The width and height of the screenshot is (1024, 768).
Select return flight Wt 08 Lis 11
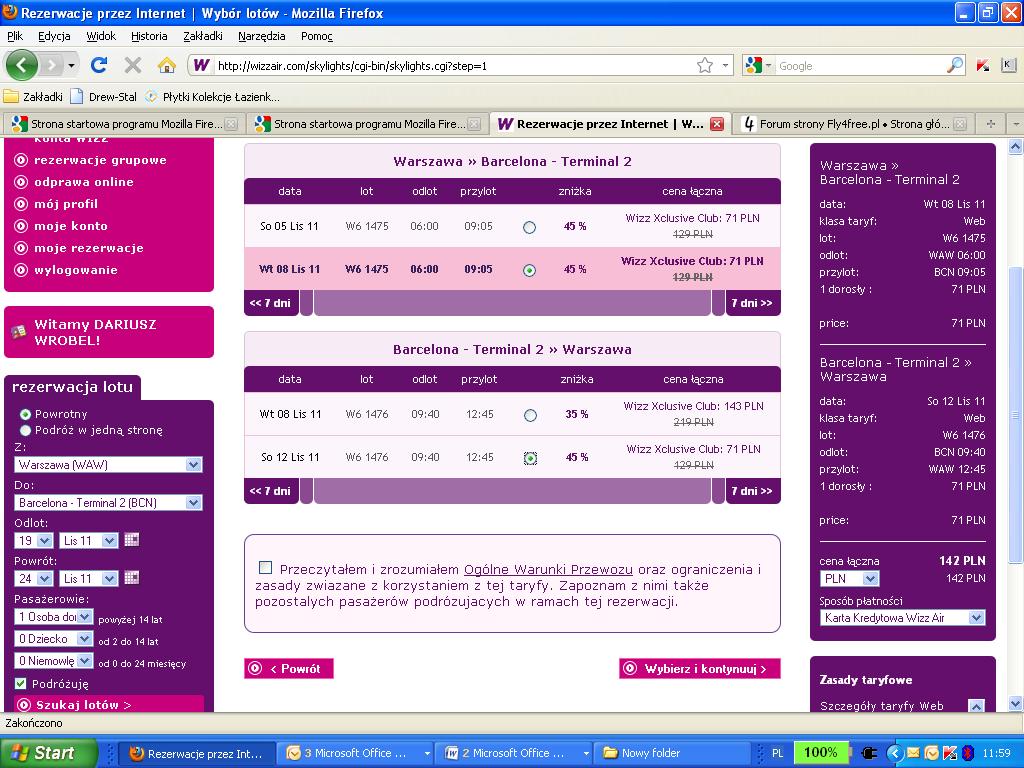pyautogui.click(x=530, y=415)
